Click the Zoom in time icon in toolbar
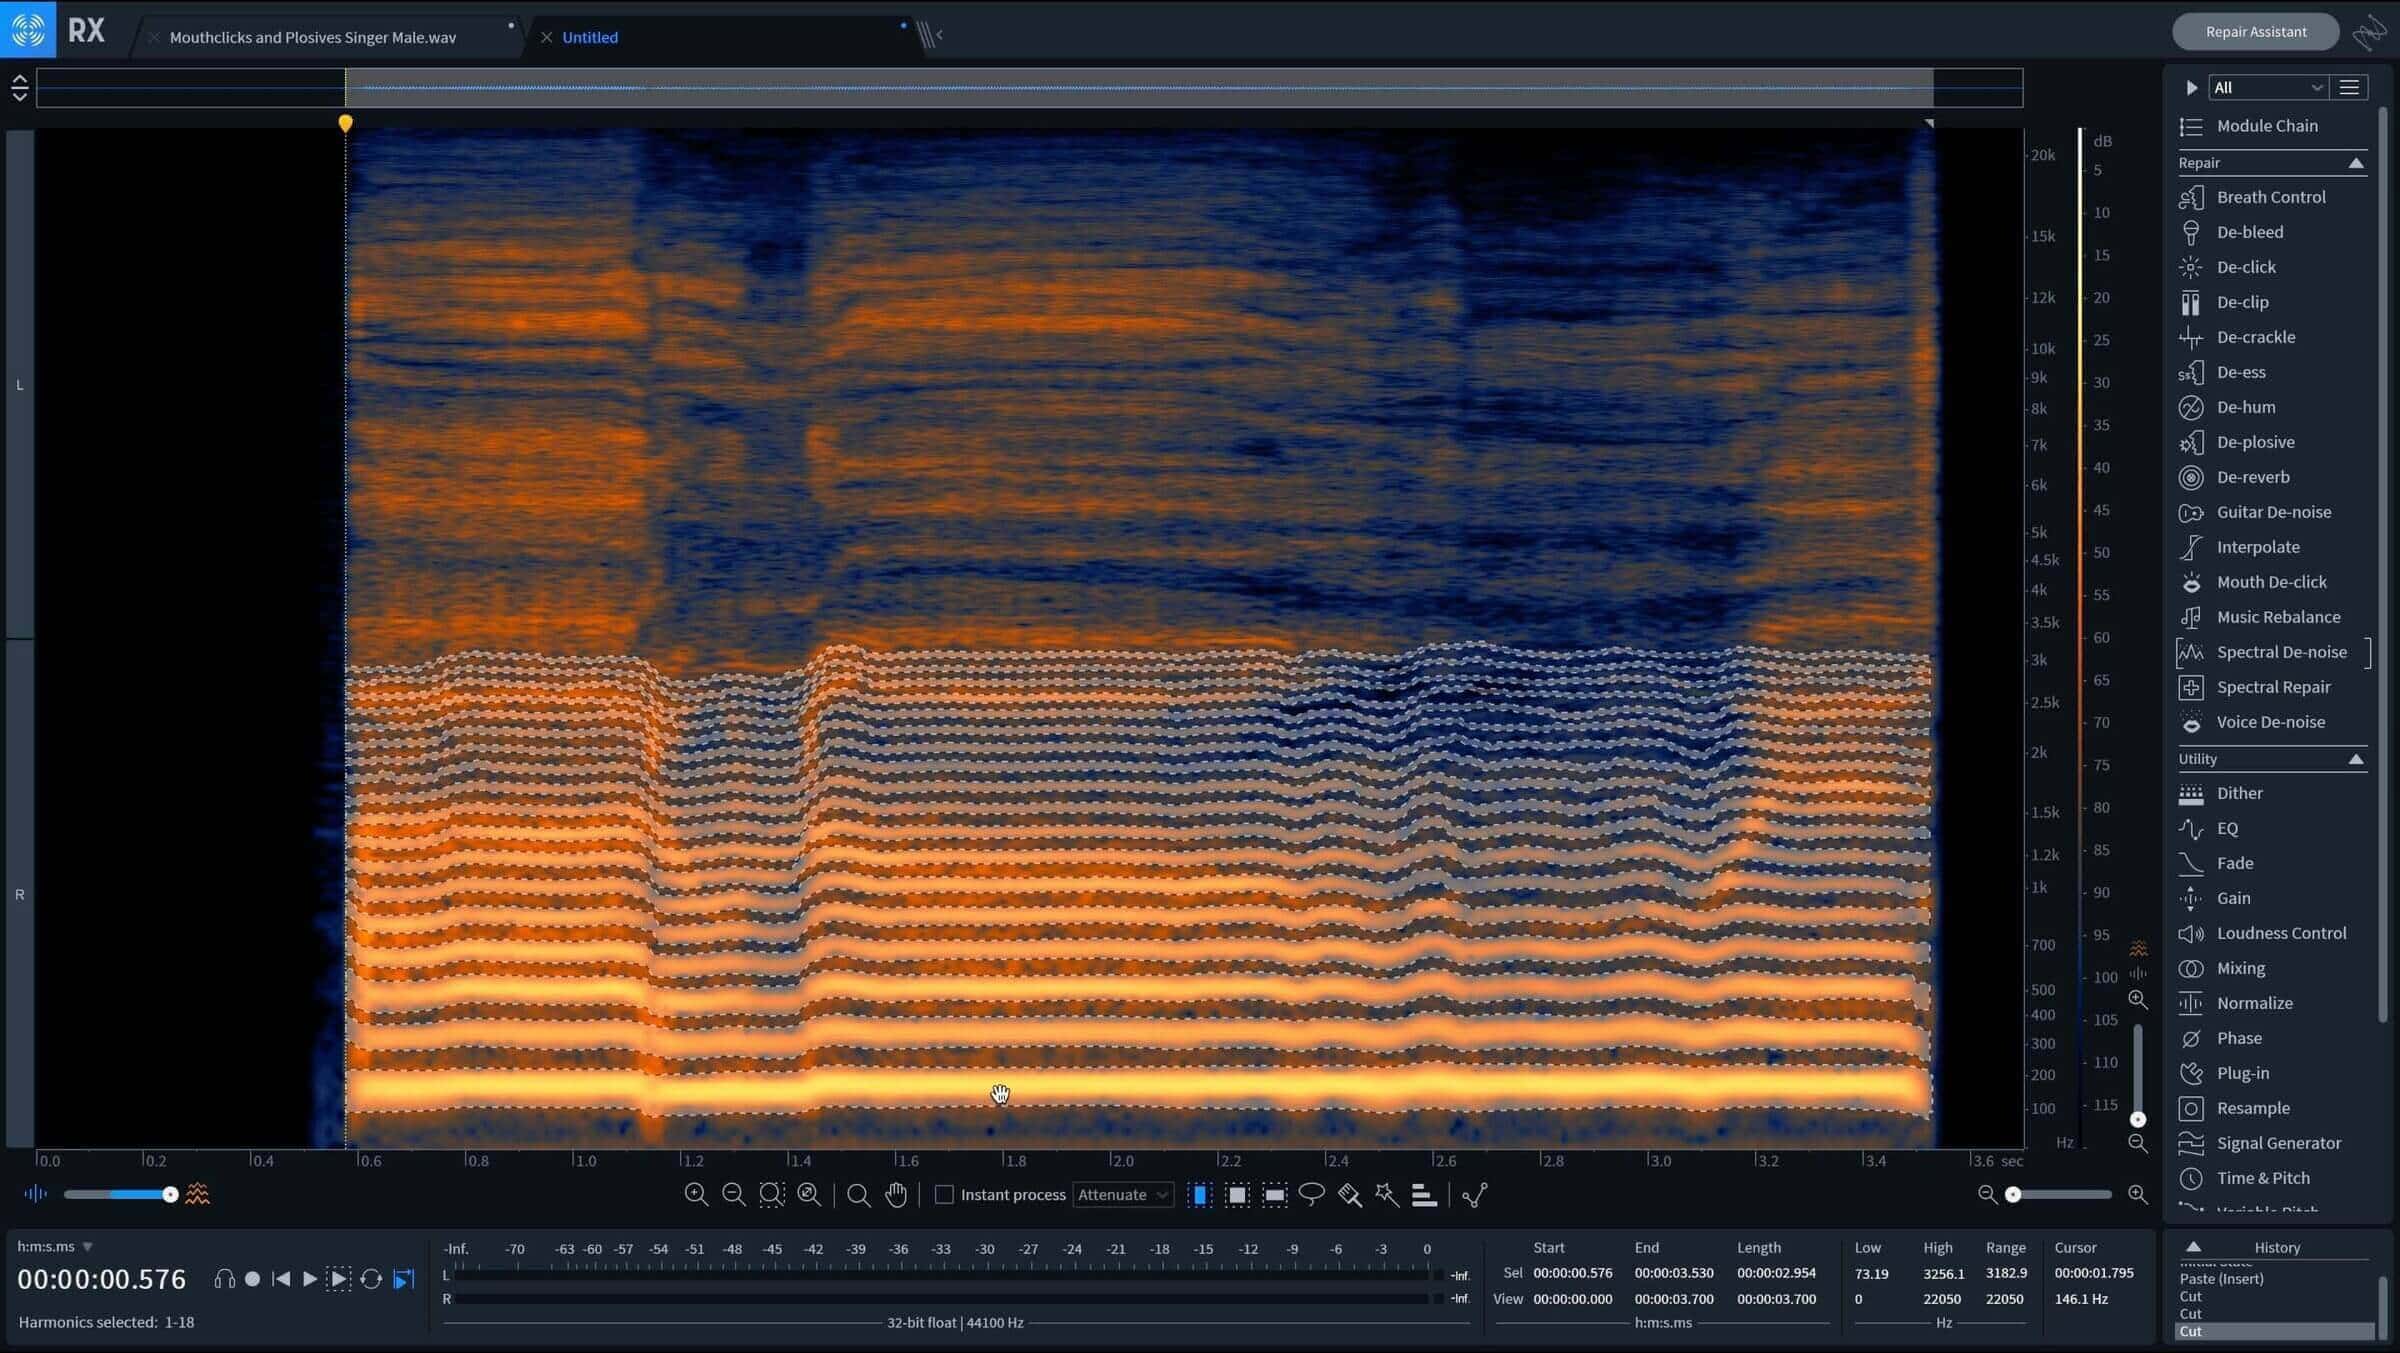2400x1353 pixels. [x=696, y=1194]
